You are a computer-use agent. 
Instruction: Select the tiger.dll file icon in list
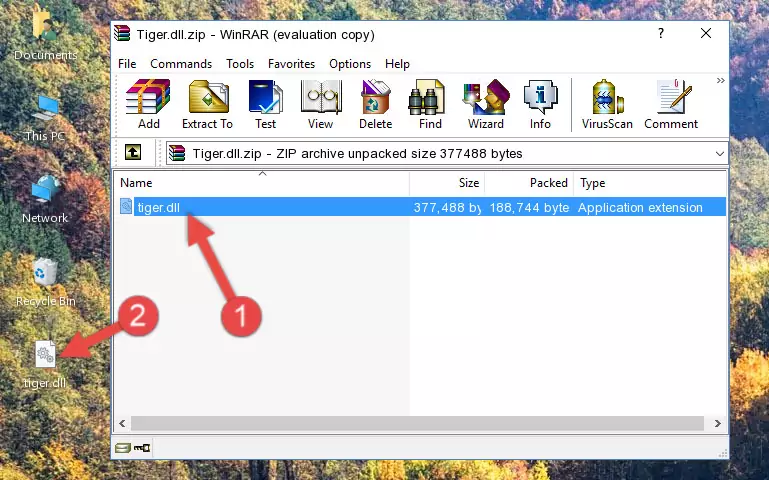(126, 207)
